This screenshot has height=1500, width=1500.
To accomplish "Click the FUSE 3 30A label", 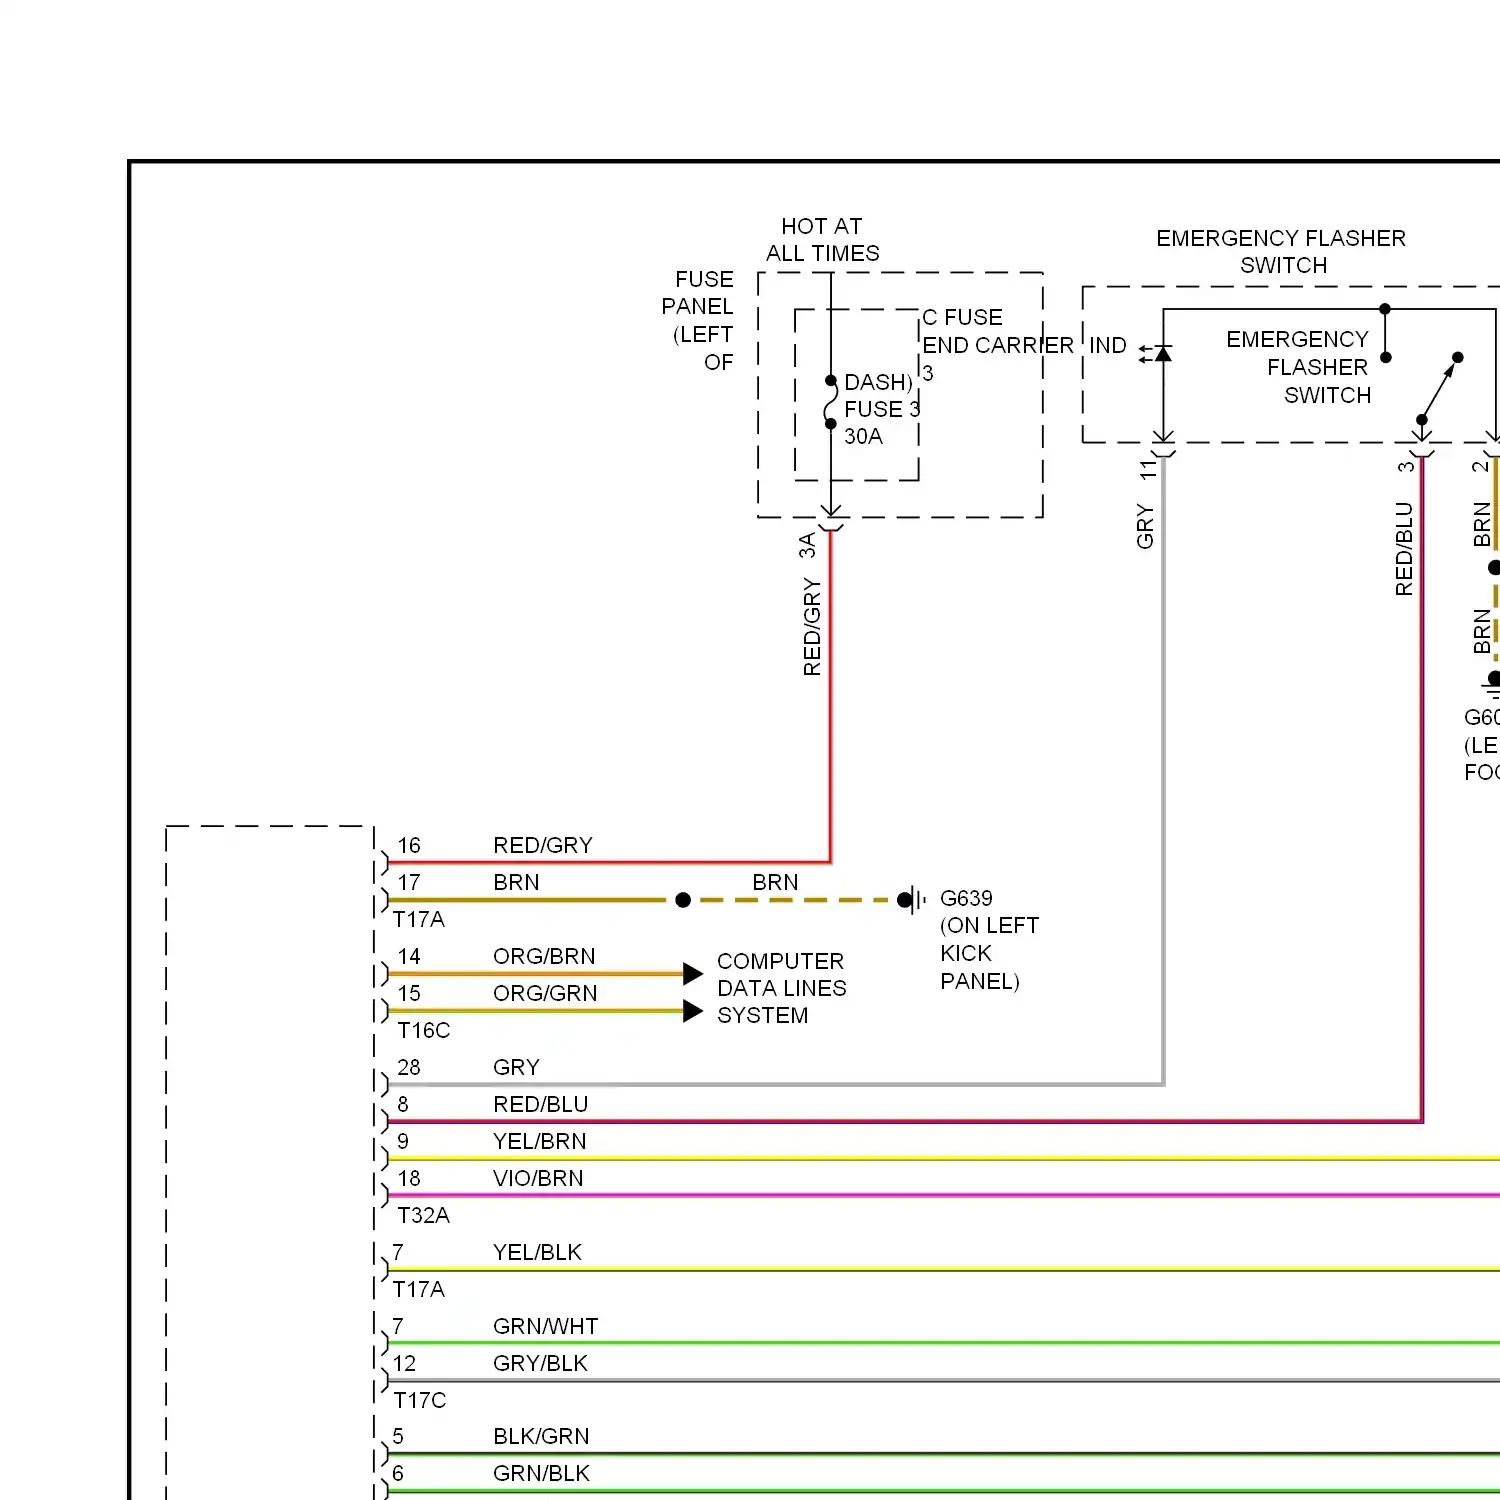I will coord(881,422).
